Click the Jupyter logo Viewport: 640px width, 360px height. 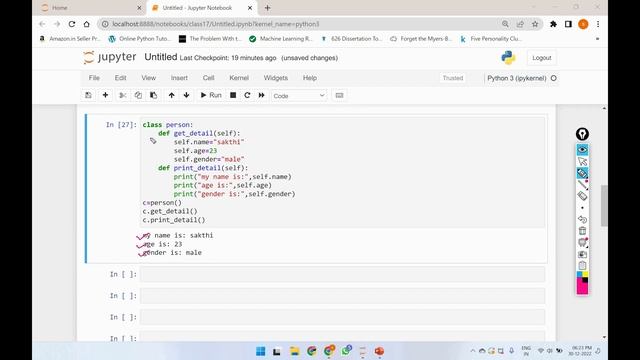[x=109, y=57]
